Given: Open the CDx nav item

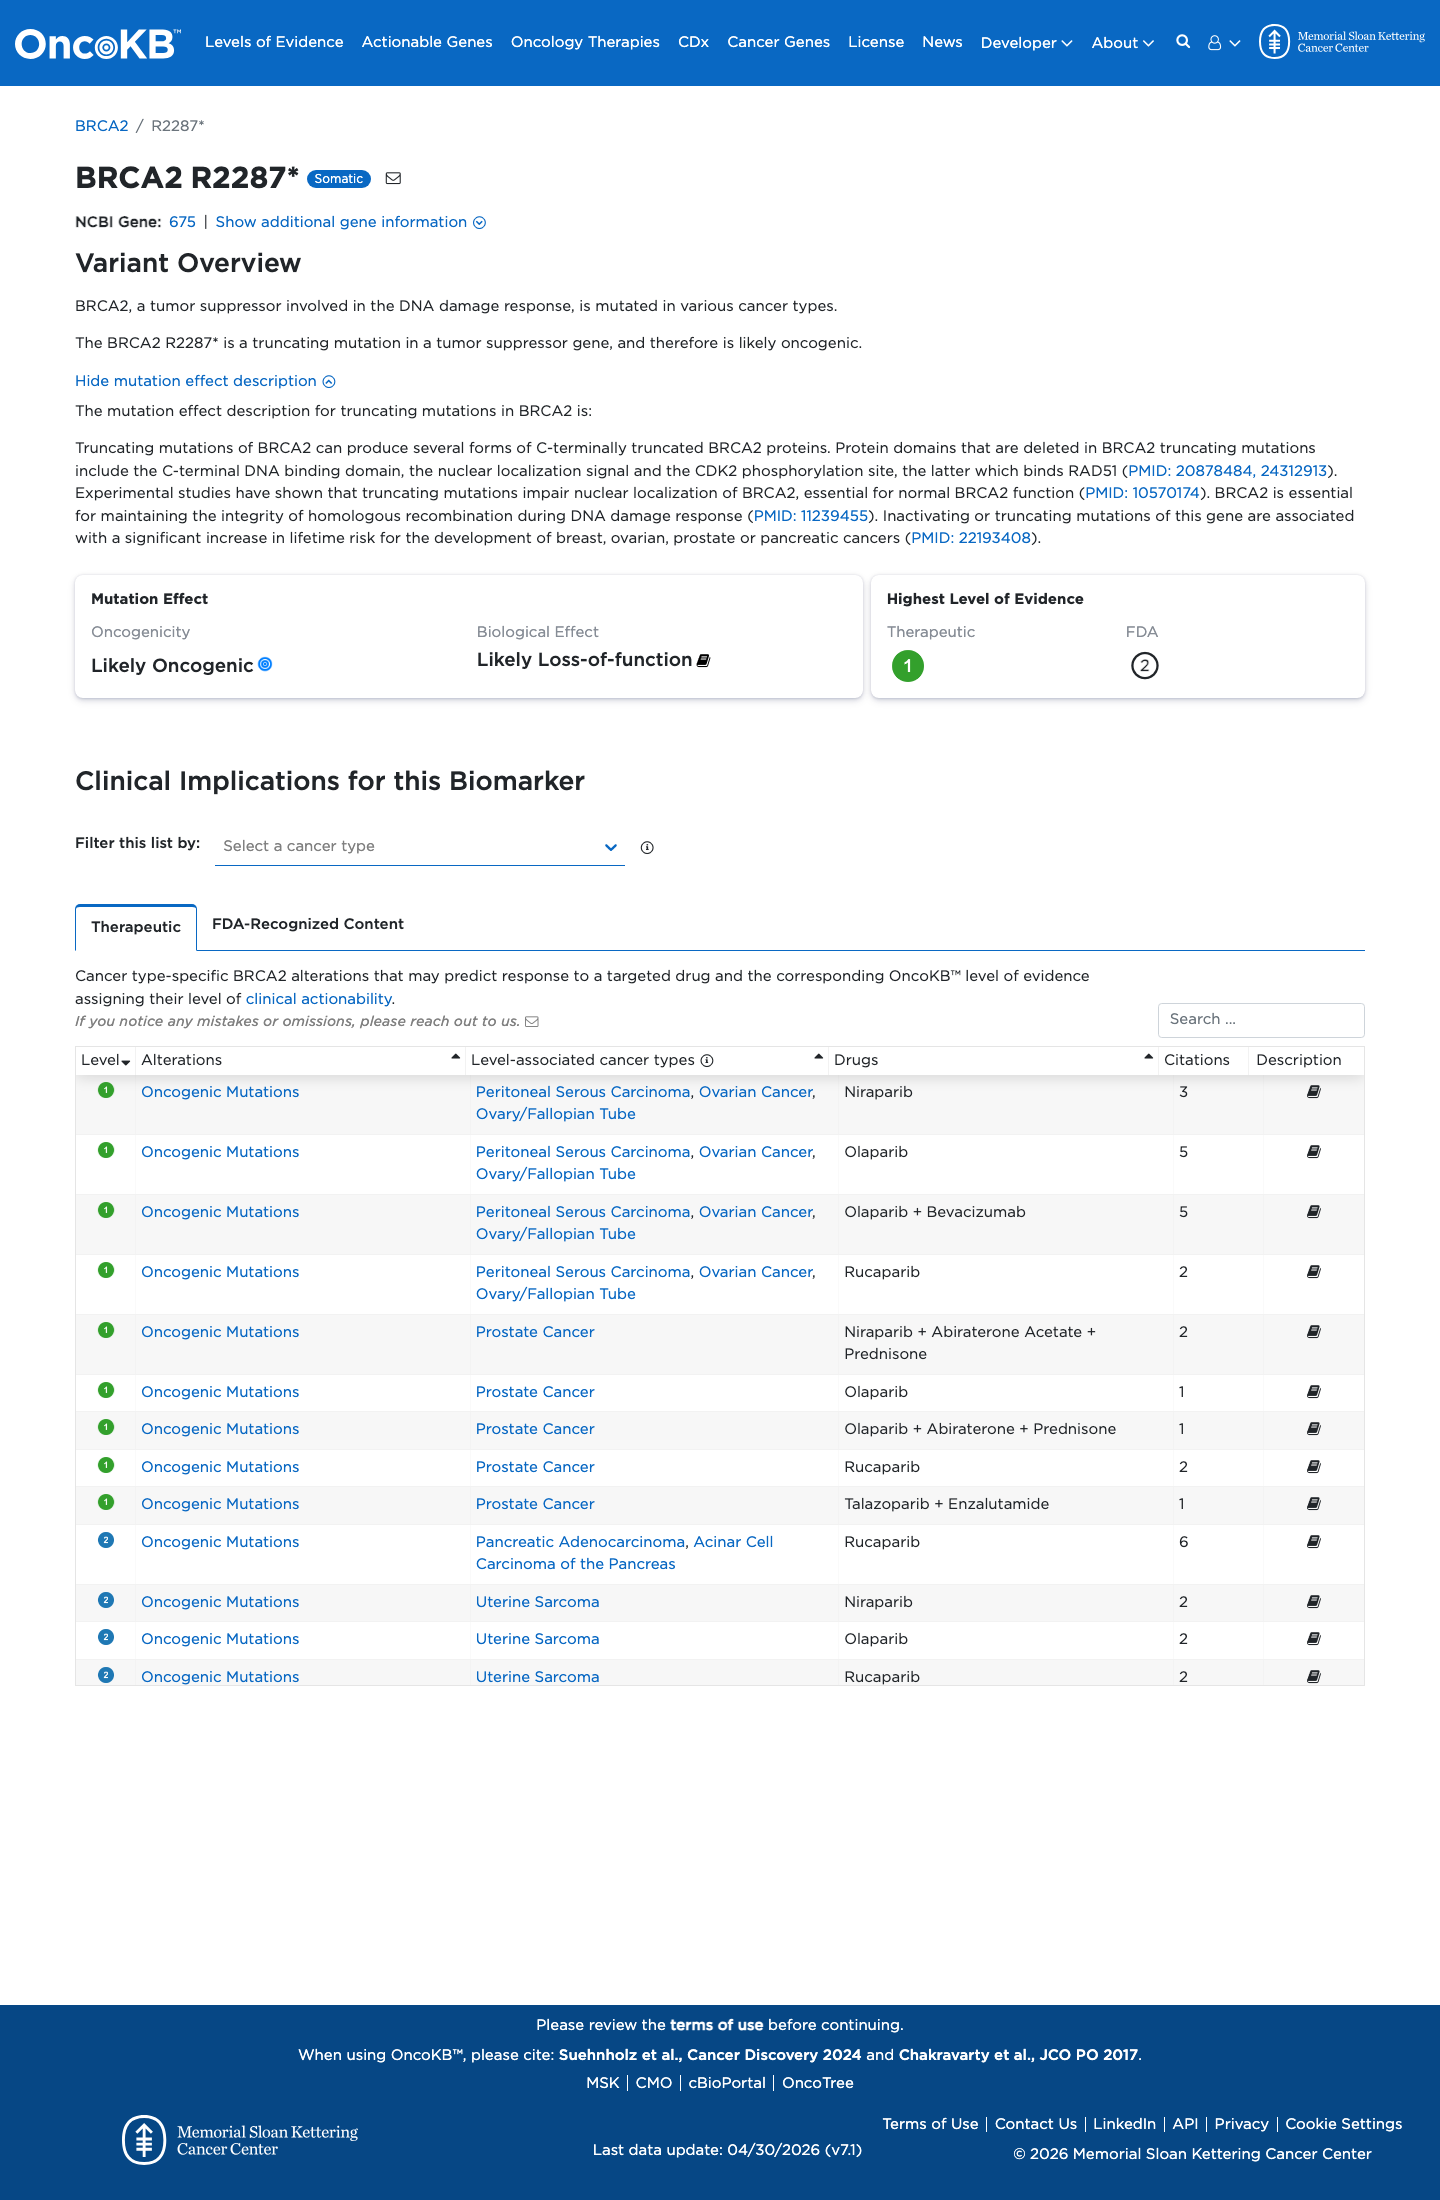Looking at the screenshot, I should 693,42.
